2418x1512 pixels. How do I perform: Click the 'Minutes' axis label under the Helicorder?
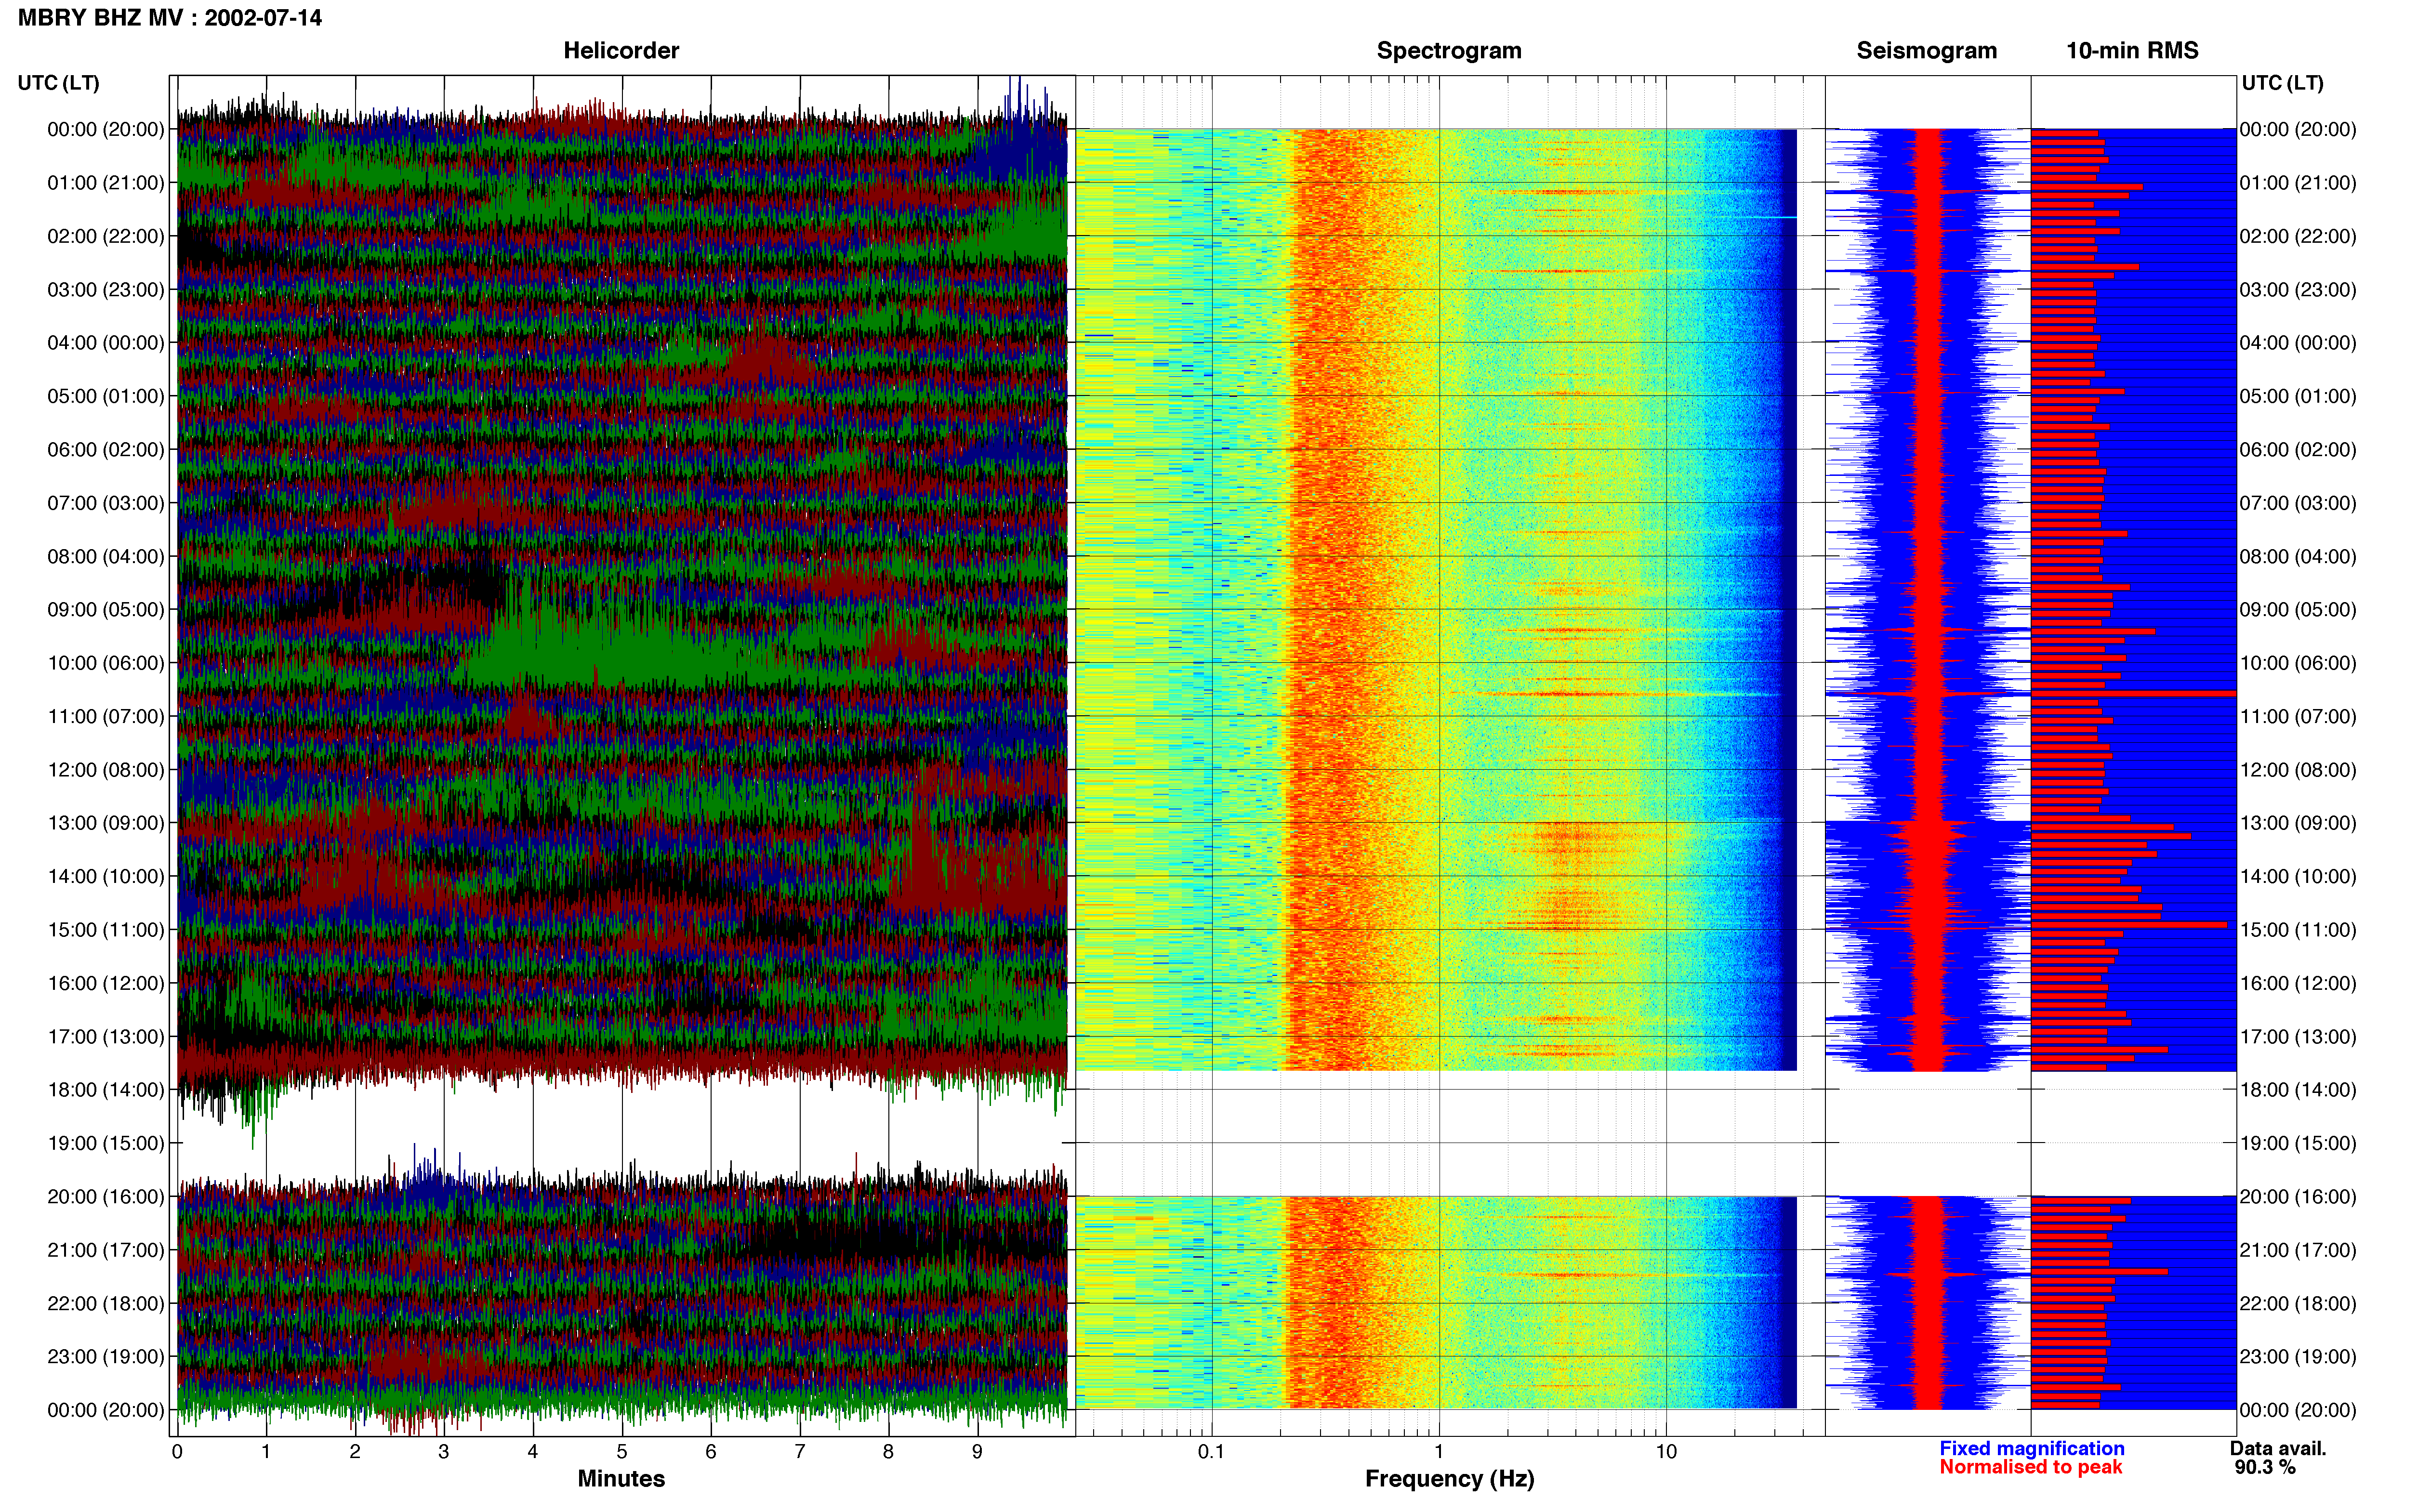tap(621, 1478)
